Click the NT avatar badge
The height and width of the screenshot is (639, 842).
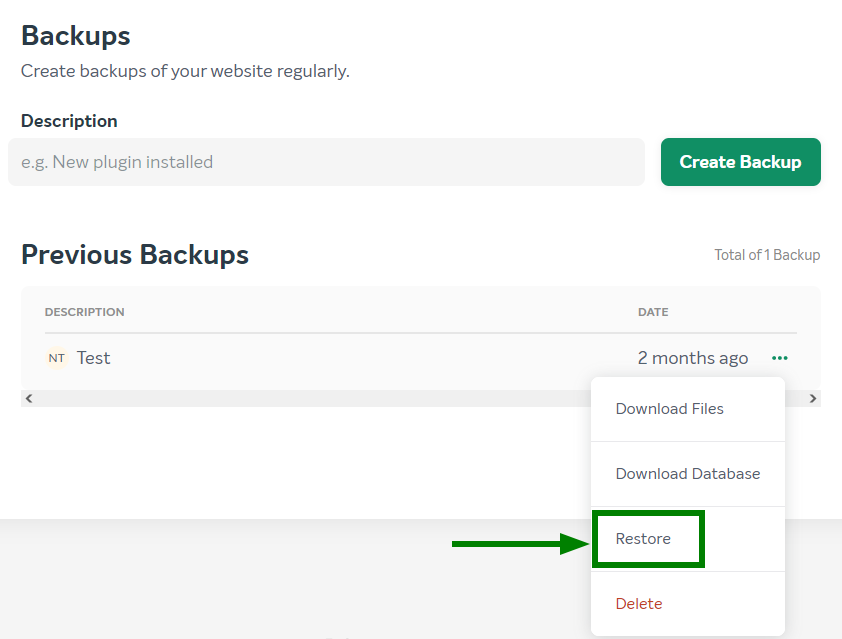[x=56, y=358]
